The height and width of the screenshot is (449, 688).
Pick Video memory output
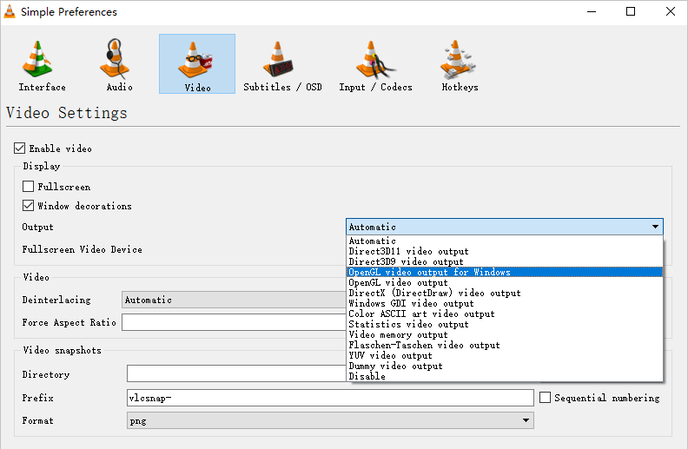[505, 335]
